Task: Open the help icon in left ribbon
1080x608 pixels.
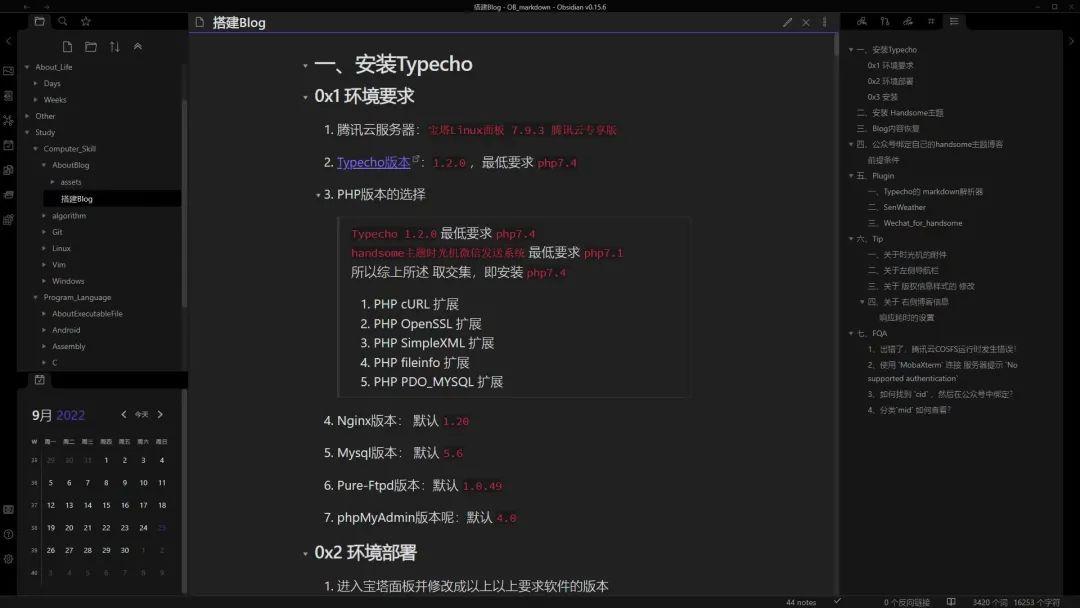Action: click(8, 534)
